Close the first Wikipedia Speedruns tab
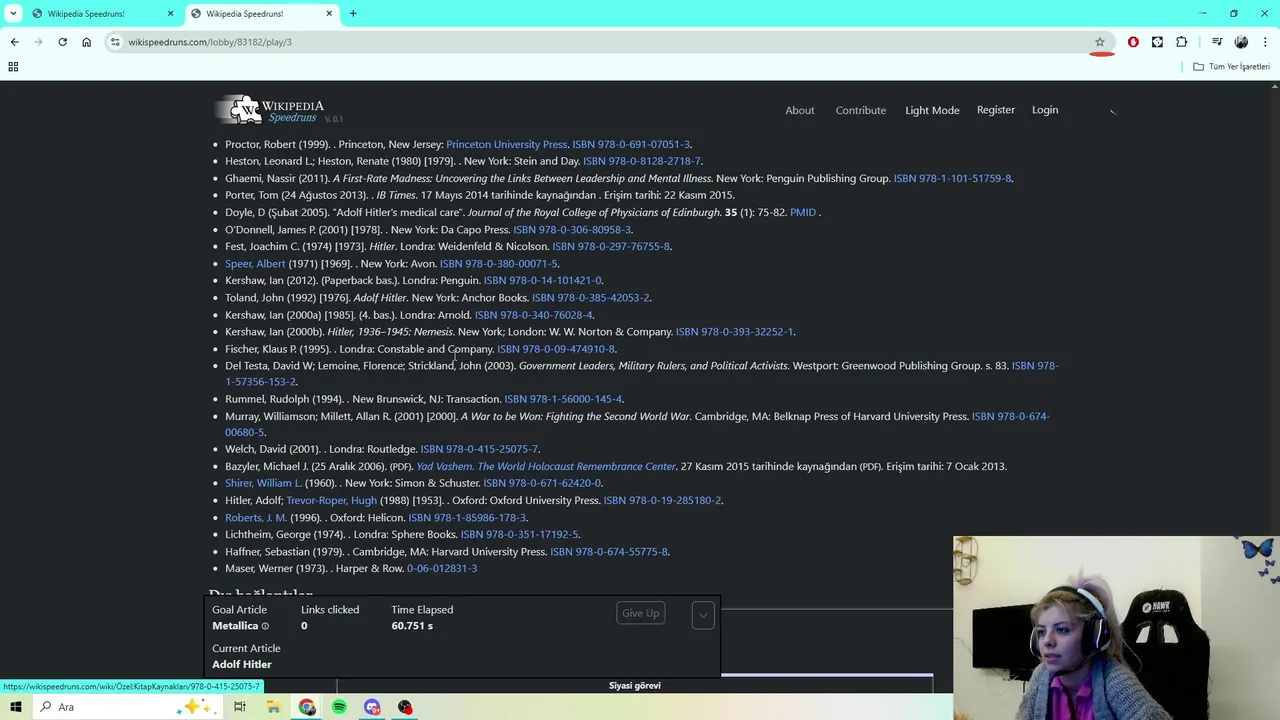The height and width of the screenshot is (720, 1280). point(170,13)
